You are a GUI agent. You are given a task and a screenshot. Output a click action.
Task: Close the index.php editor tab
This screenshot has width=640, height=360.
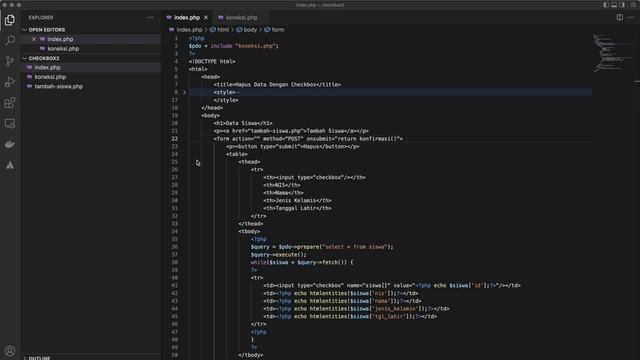[x=206, y=18]
